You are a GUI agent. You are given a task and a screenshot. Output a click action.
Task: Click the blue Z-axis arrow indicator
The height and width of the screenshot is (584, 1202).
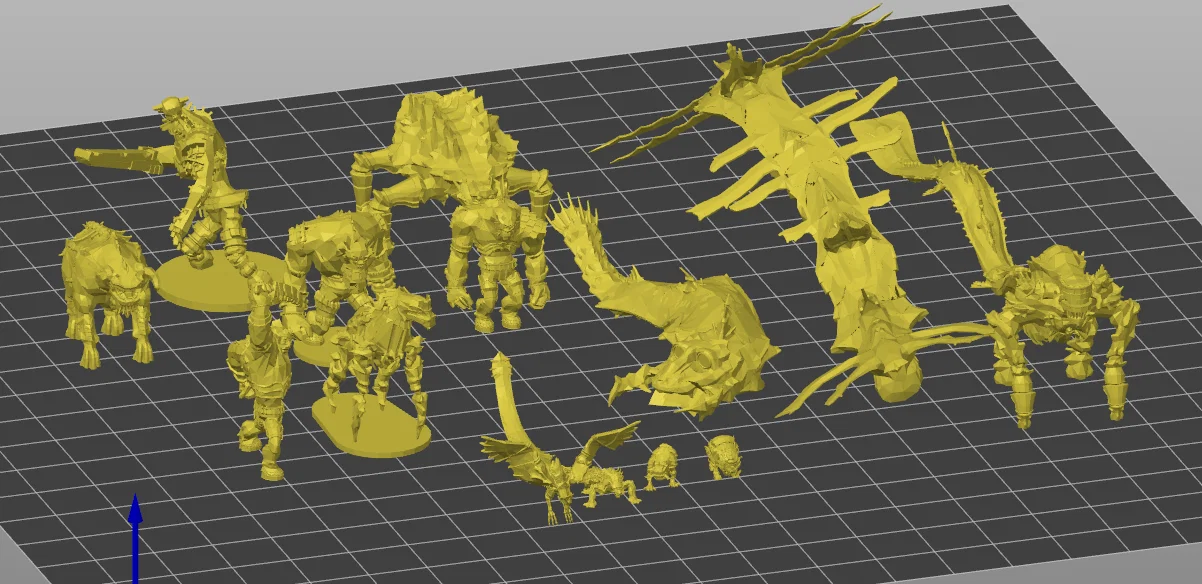[135, 537]
